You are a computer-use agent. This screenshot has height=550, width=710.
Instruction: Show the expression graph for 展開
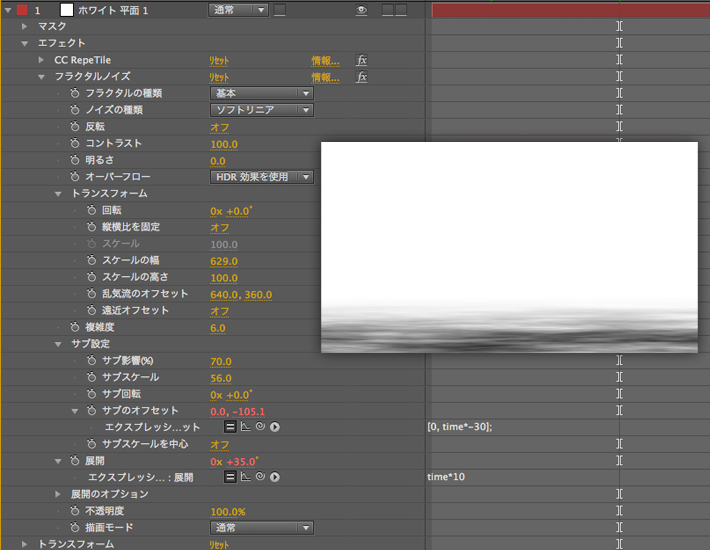click(244, 477)
